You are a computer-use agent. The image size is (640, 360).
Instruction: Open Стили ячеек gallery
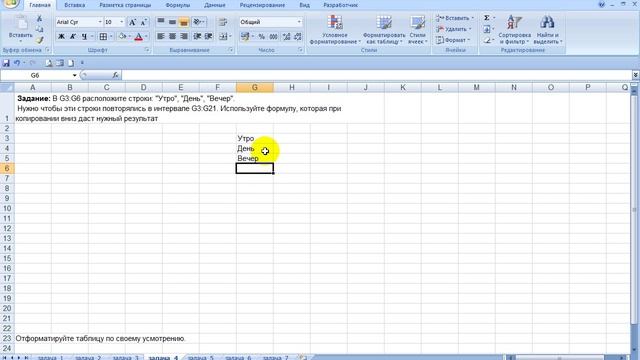point(418,30)
